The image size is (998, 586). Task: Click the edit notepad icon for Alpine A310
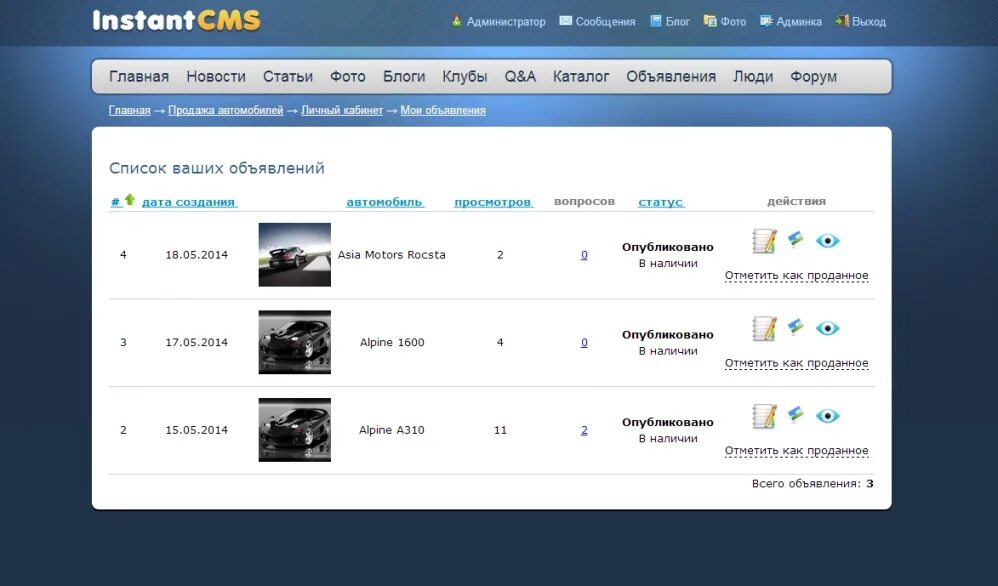[764, 417]
